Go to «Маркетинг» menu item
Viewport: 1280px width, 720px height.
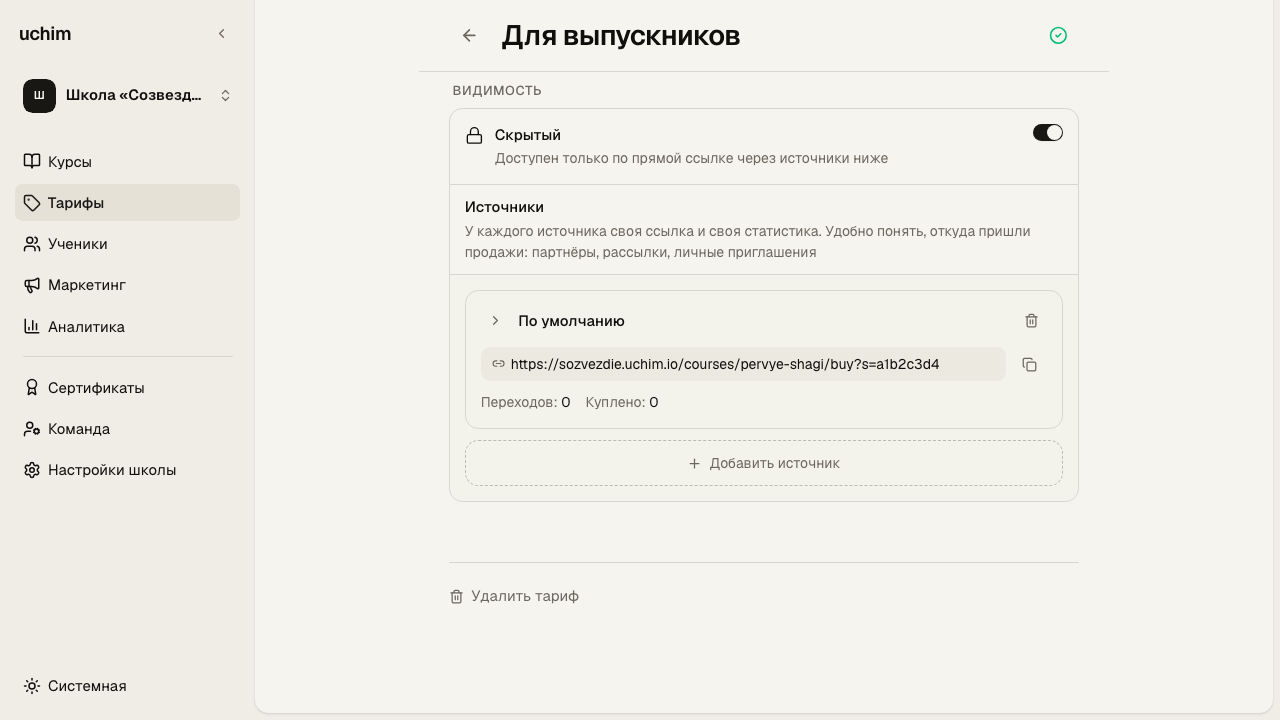(127, 285)
